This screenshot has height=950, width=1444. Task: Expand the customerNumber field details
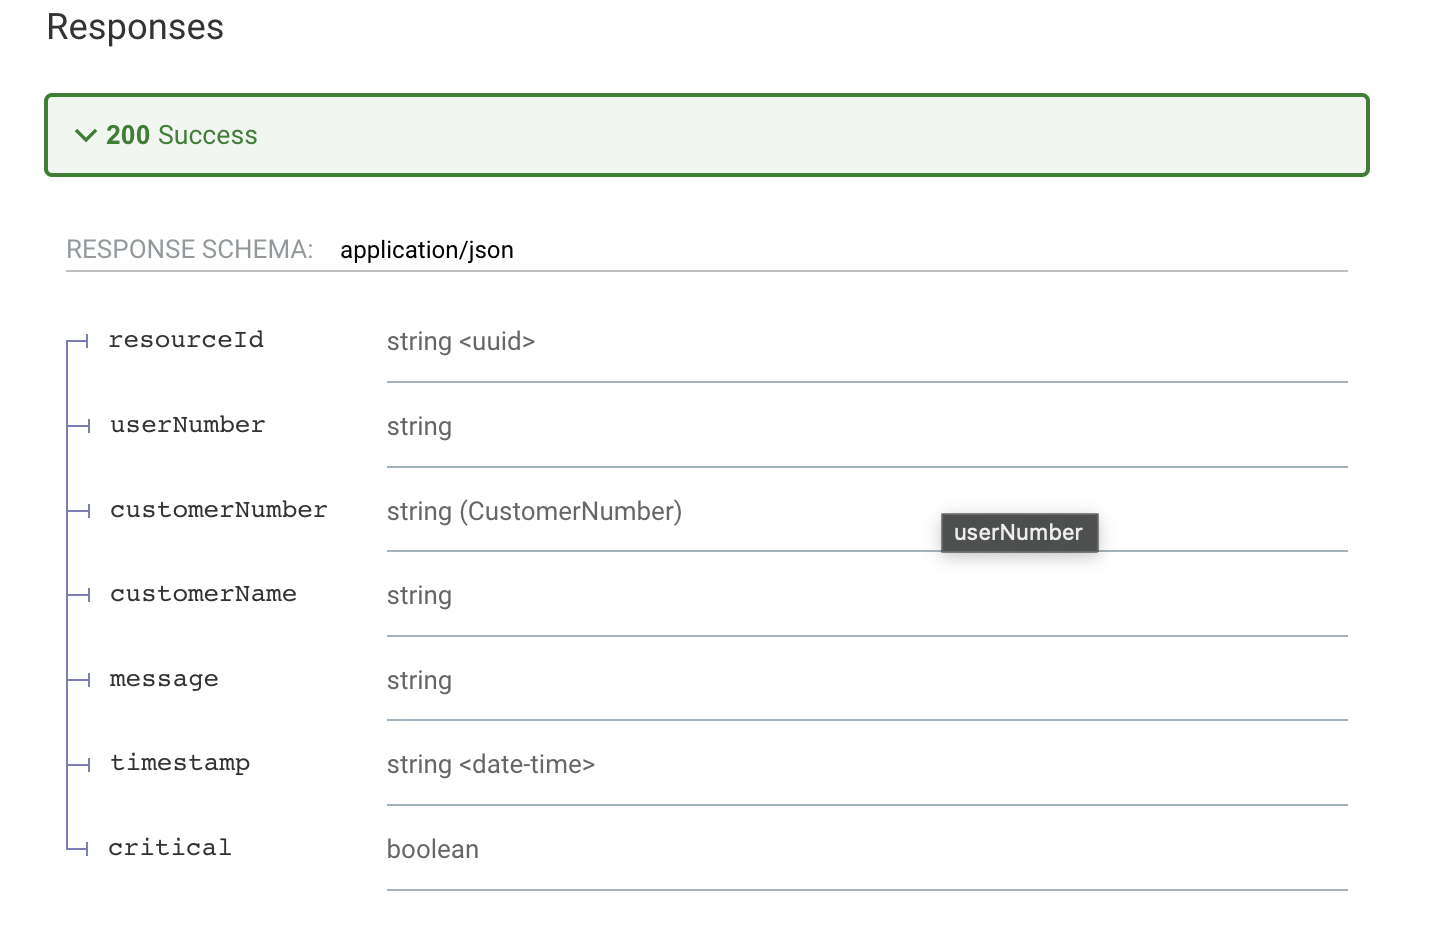coord(218,510)
